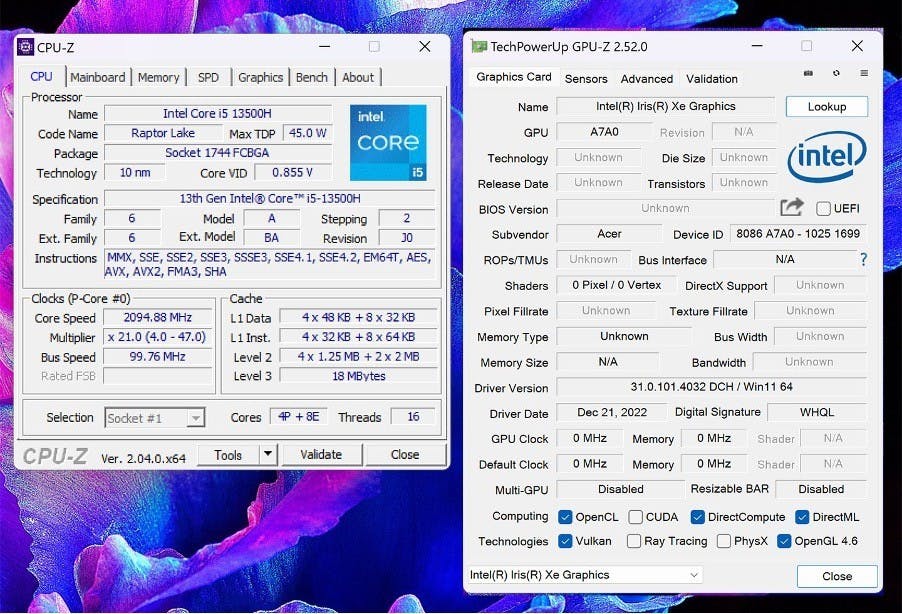Enable the CUDA checkbox
This screenshot has width=902, height=614.
point(635,517)
